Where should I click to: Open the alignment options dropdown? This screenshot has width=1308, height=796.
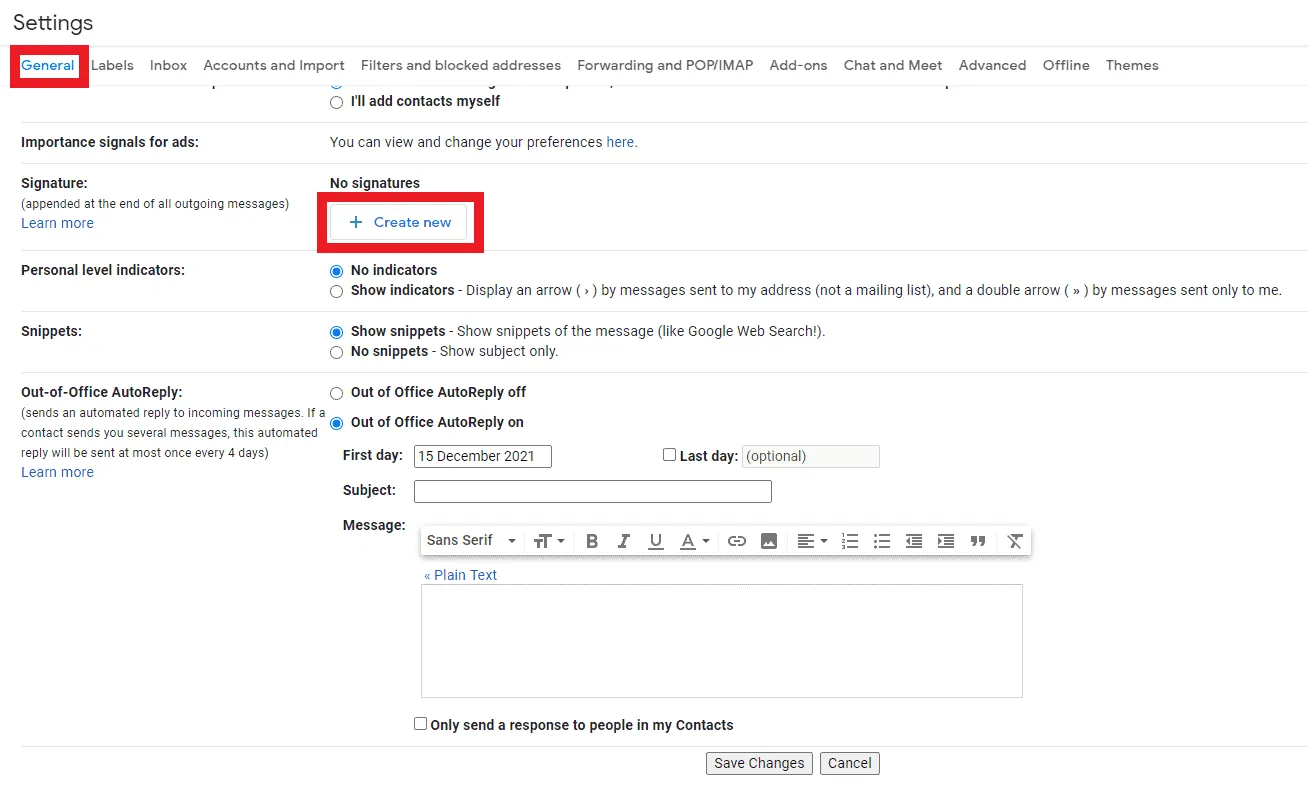pos(812,541)
